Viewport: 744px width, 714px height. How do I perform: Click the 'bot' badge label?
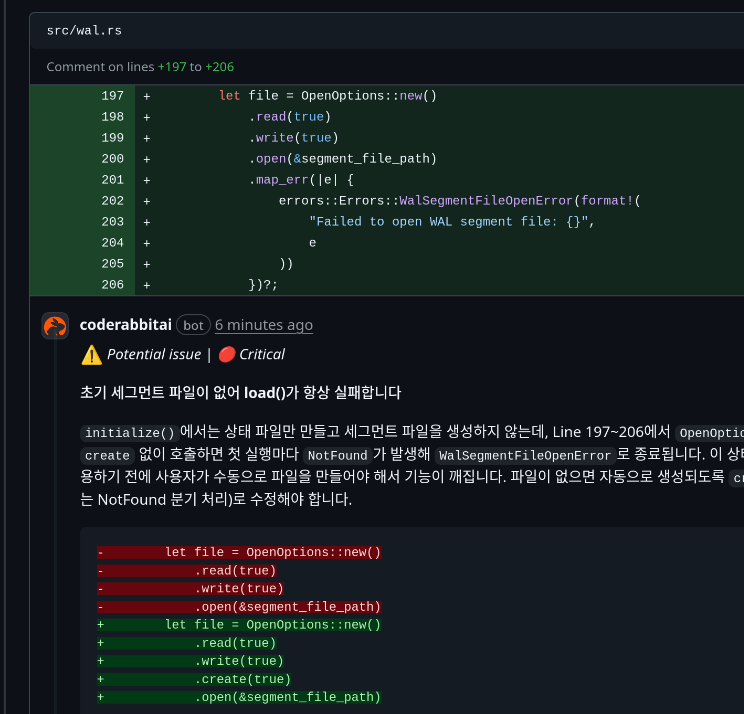click(x=193, y=325)
